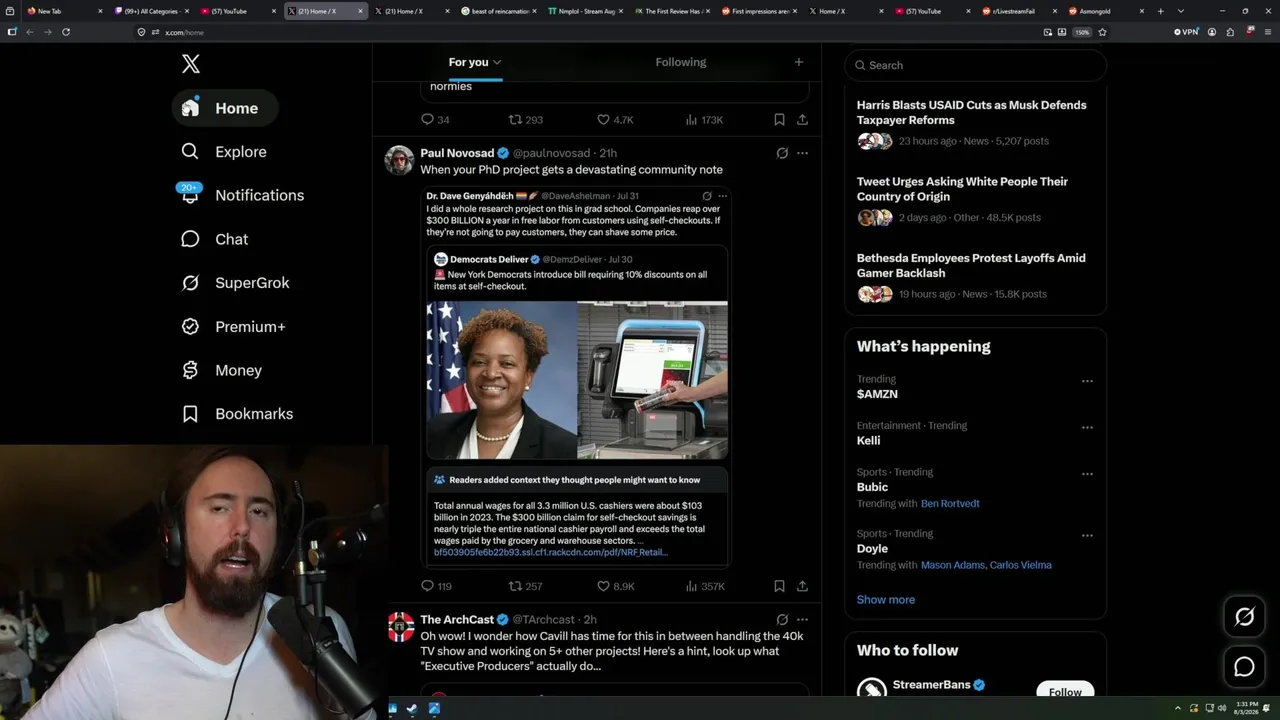Image resolution: width=1280 pixels, height=720 pixels.
Task: Open Premium+ in the sidebar
Action: 234,327
